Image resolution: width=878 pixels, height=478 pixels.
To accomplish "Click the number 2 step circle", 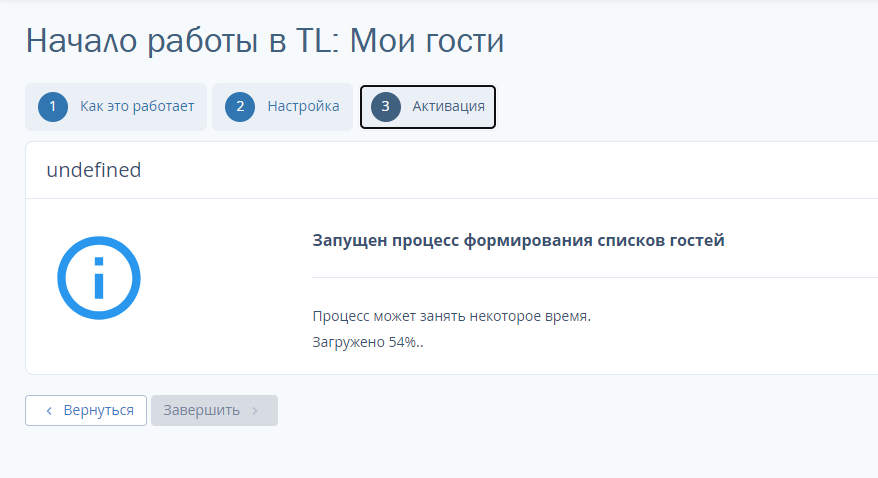I will click(240, 107).
